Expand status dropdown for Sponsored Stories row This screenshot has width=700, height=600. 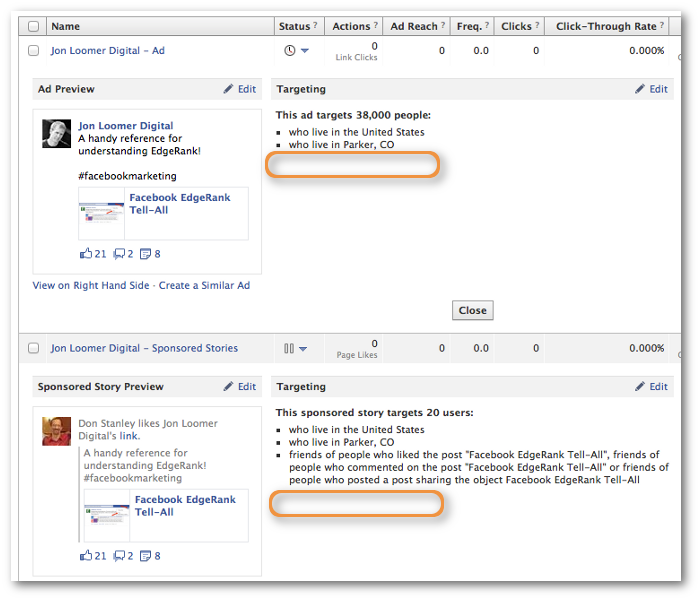click(x=303, y=348)
